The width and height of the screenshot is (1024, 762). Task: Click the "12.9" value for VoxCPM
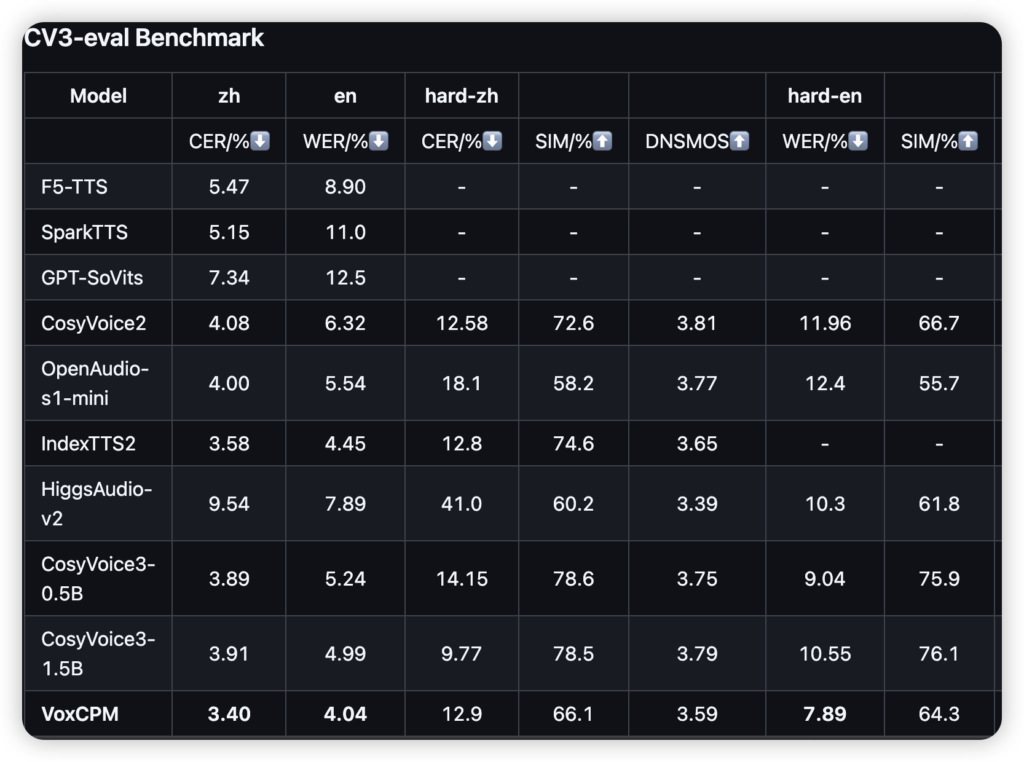(x=462, y=714)
